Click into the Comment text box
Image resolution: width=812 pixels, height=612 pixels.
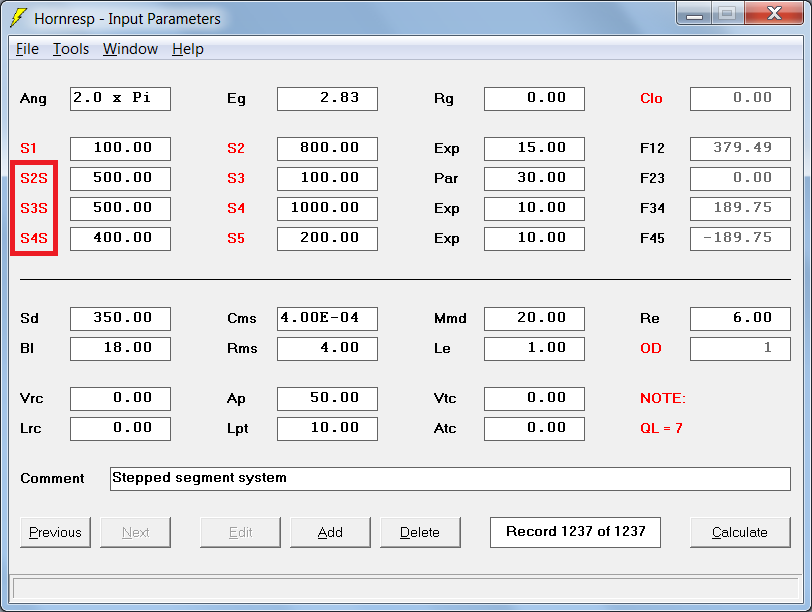point(450,478)
